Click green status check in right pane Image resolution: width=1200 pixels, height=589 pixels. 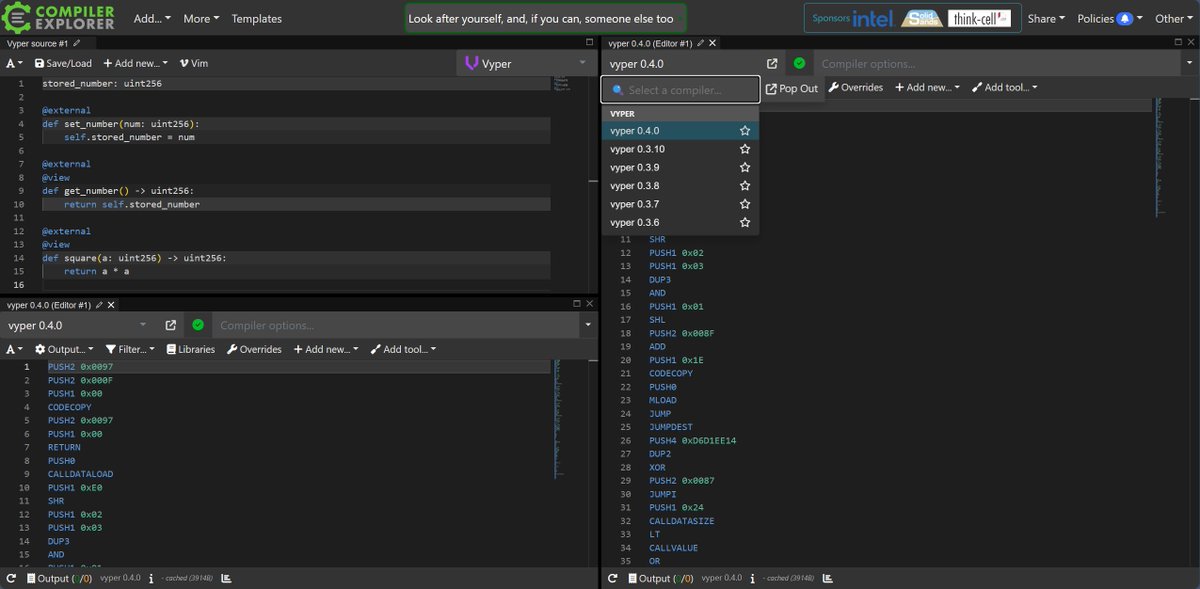[799, 64]
